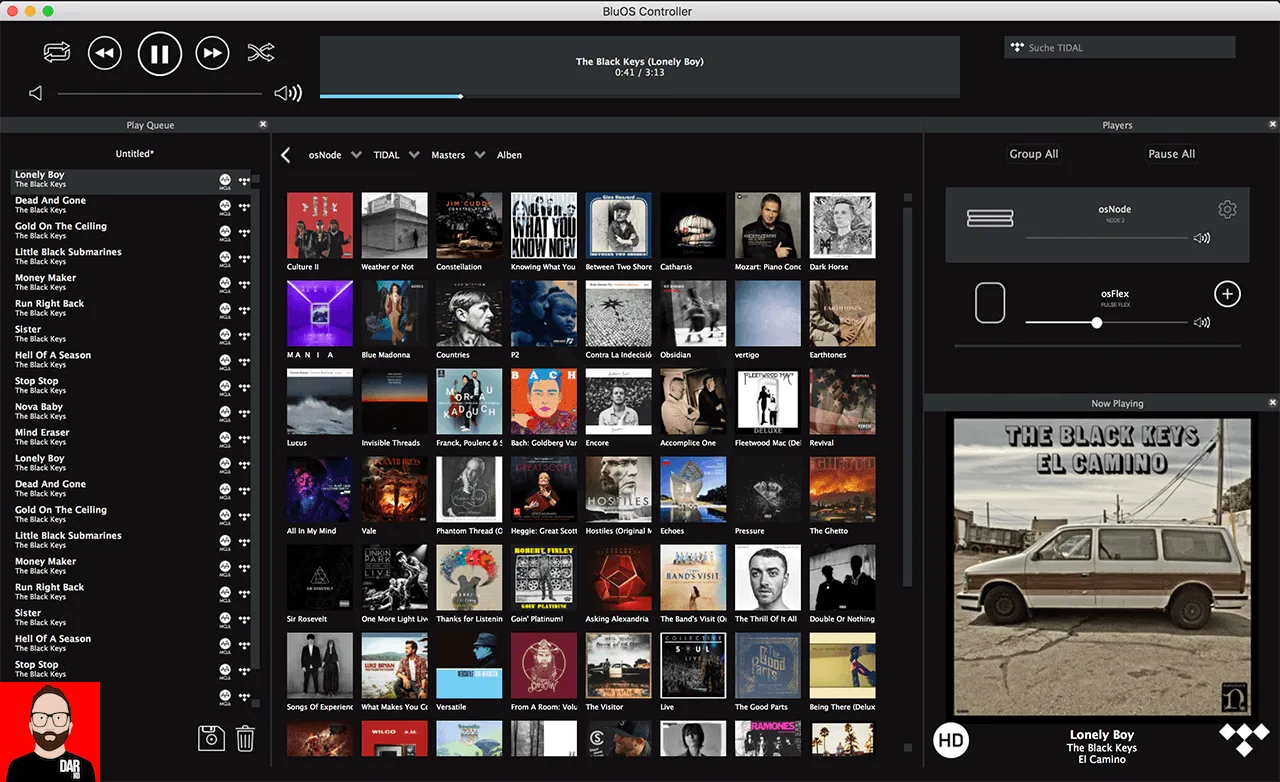Open The Good Parts album
The image size is (1280, 782).
pos(768,666)
